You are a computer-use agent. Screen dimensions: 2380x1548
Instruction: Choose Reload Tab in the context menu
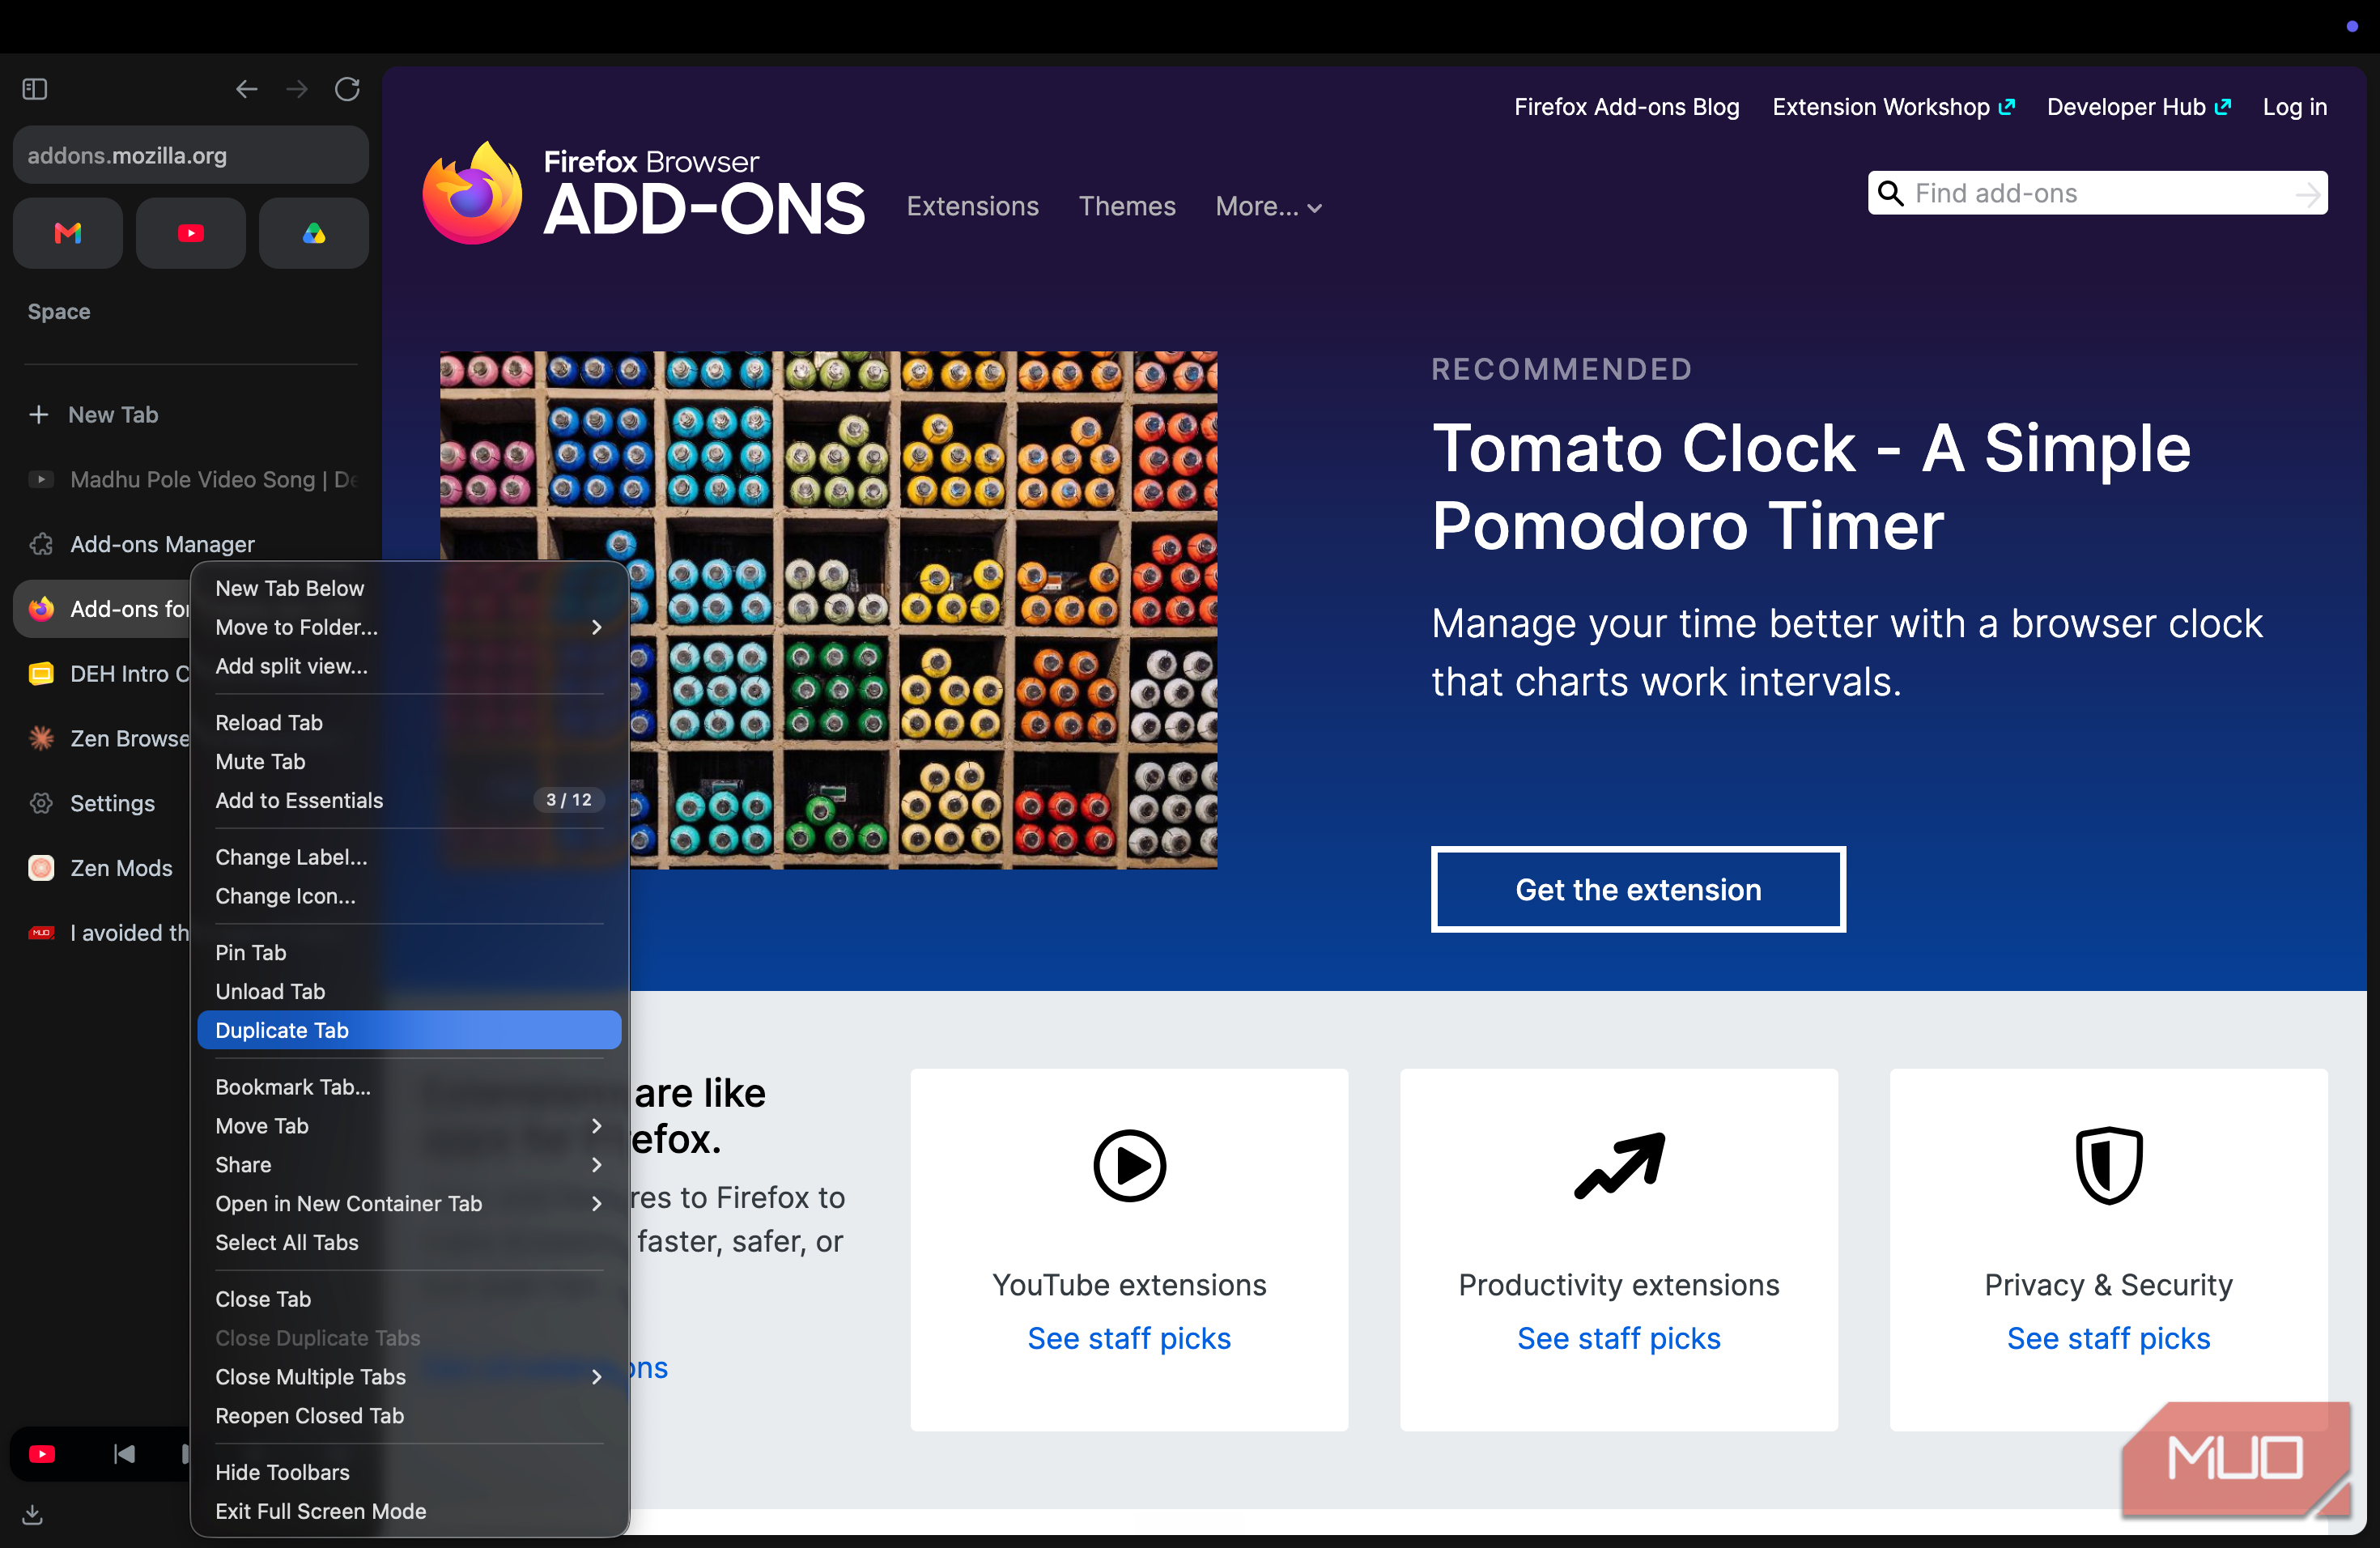[x=410, y=723]
